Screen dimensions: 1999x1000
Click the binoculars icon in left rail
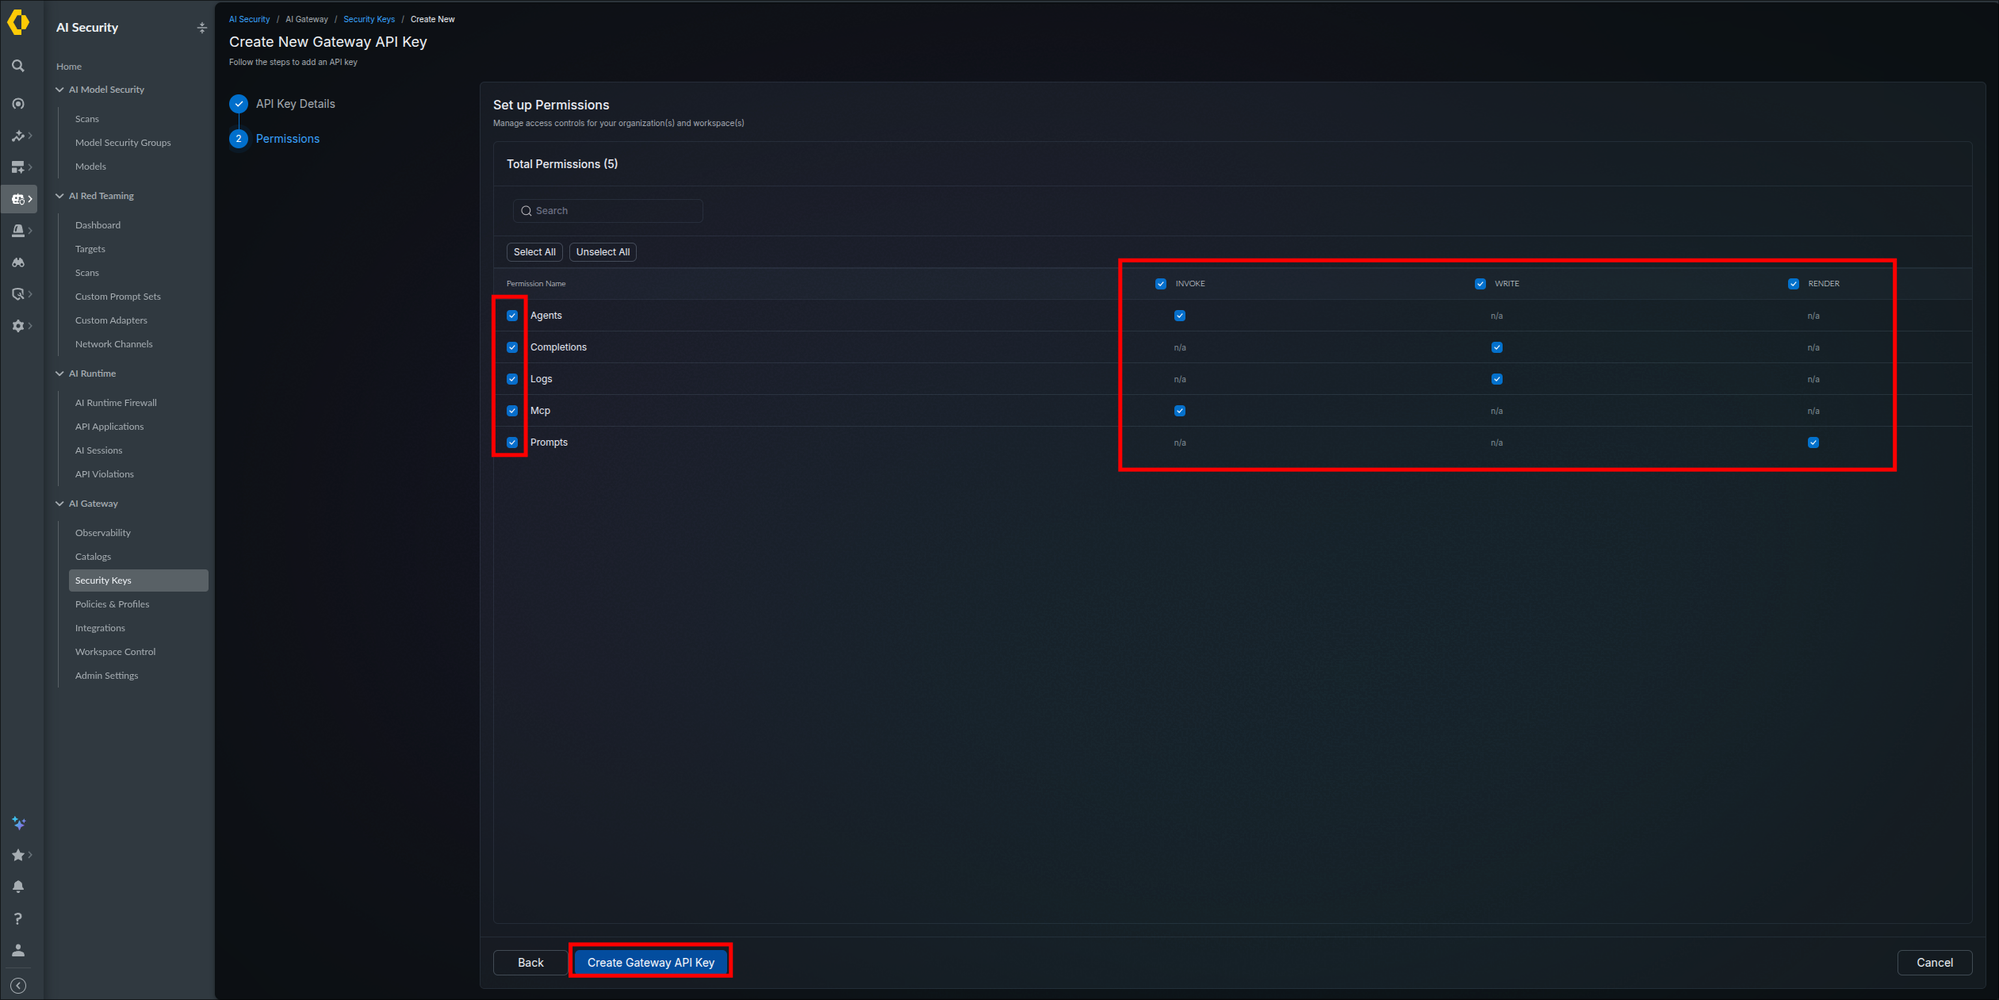coord(18,263)
